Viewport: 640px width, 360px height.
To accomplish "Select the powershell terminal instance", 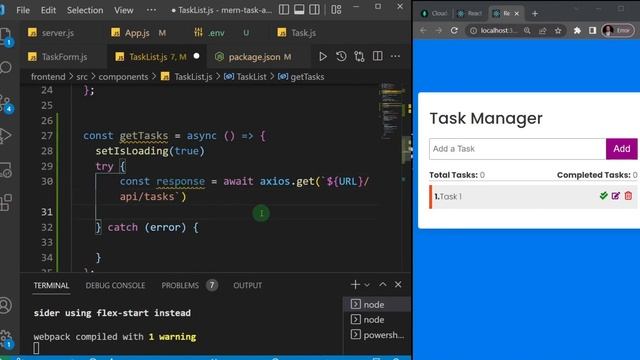I will (x=377, y=335).
